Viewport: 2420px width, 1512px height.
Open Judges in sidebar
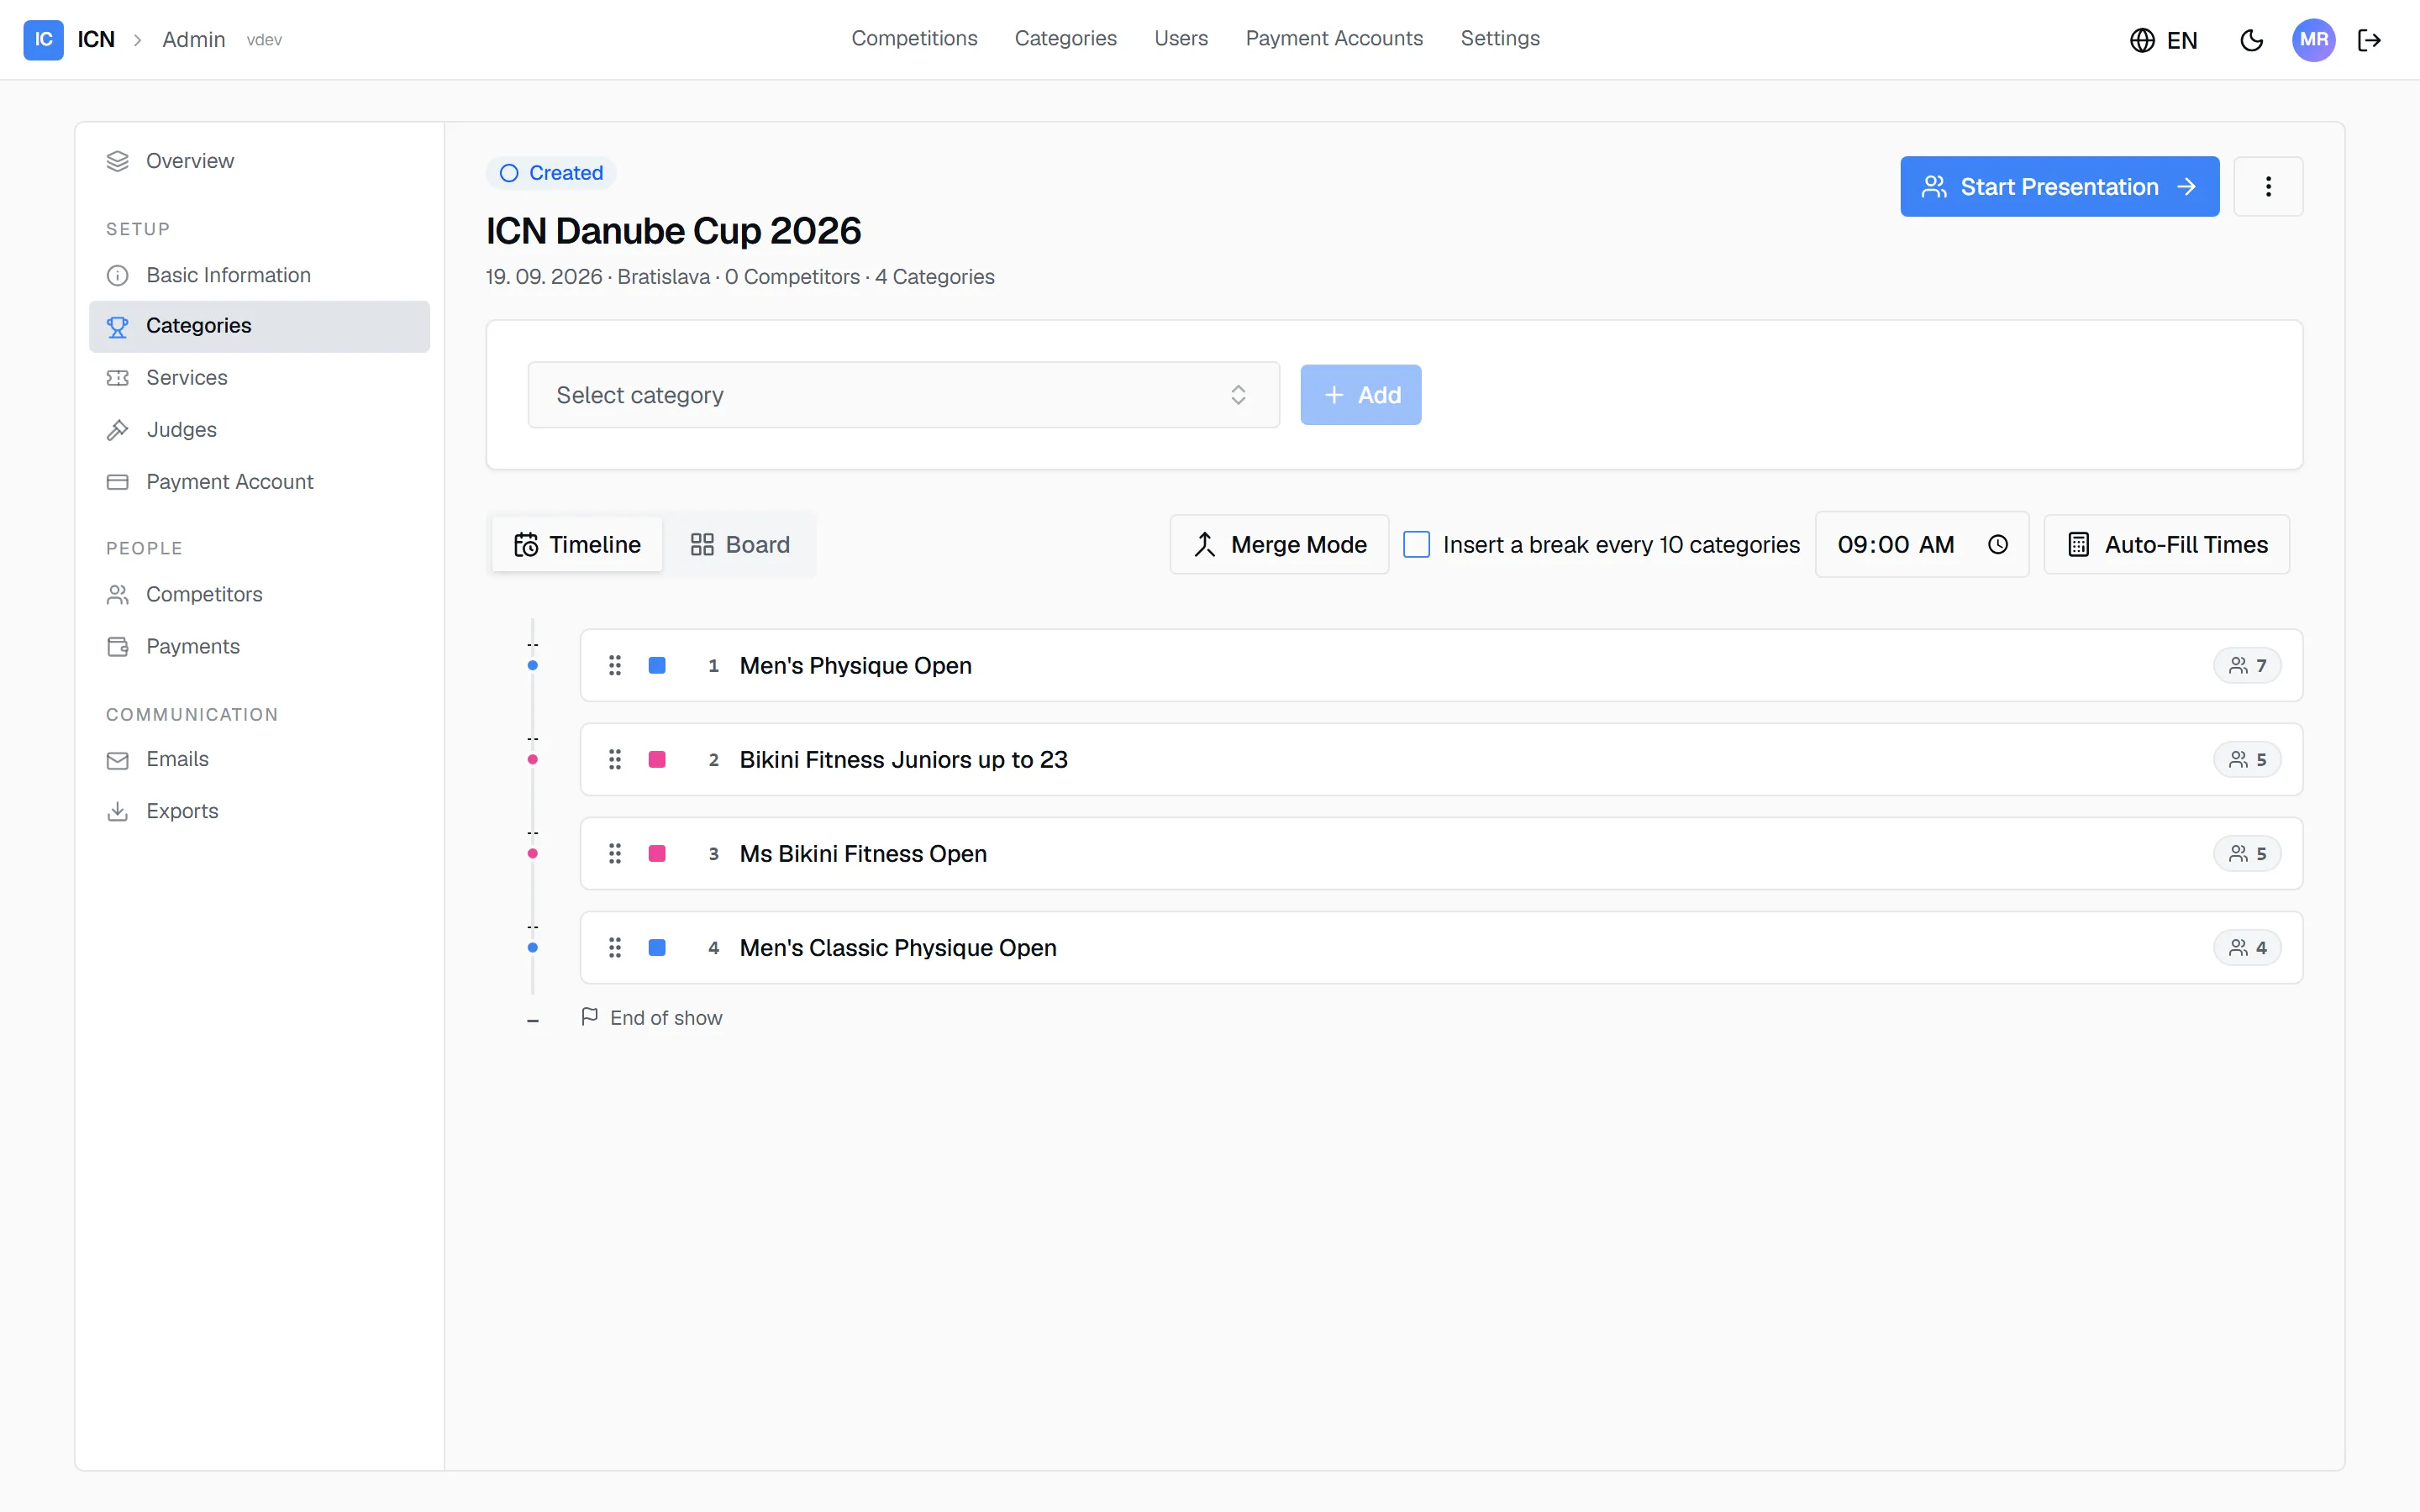259,430
